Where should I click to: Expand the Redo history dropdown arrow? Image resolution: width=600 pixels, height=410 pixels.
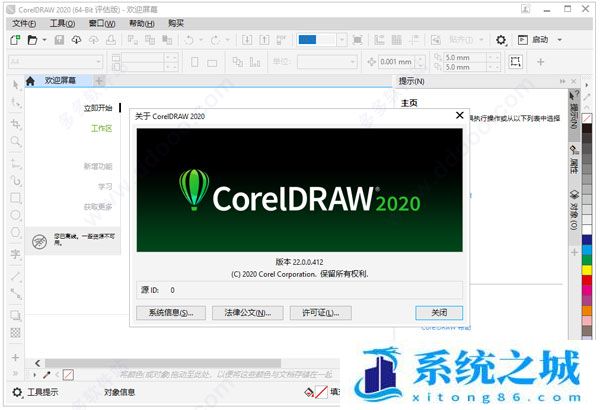(227, 40)
